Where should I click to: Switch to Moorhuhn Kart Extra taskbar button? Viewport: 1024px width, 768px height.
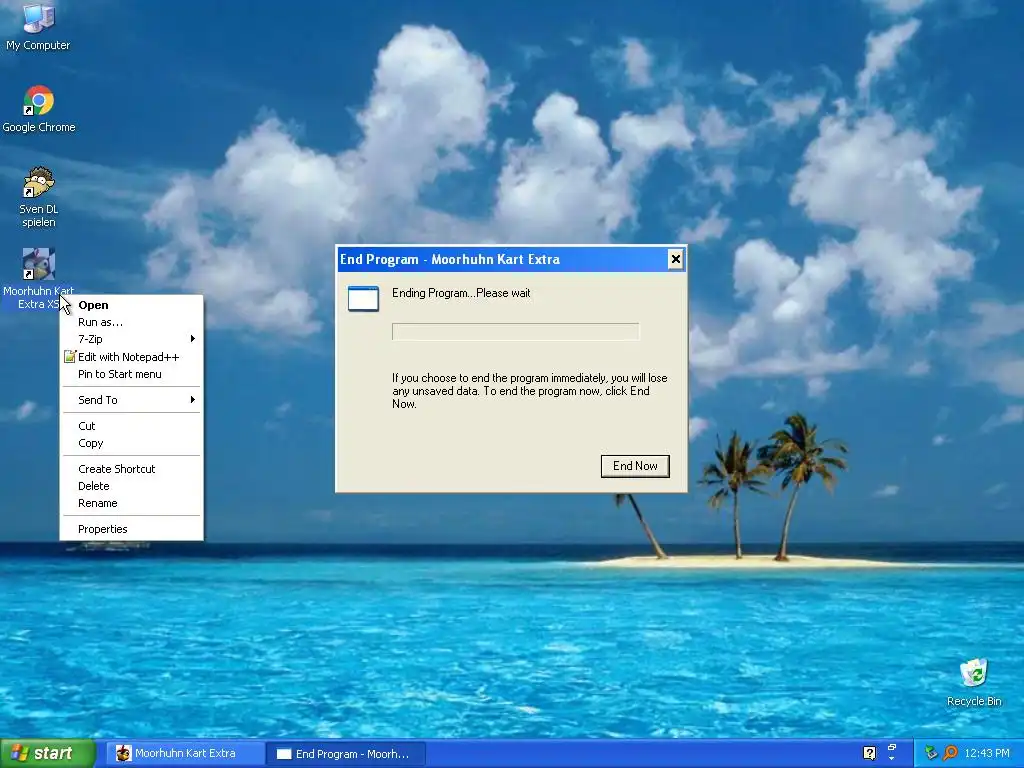(186, 754)
